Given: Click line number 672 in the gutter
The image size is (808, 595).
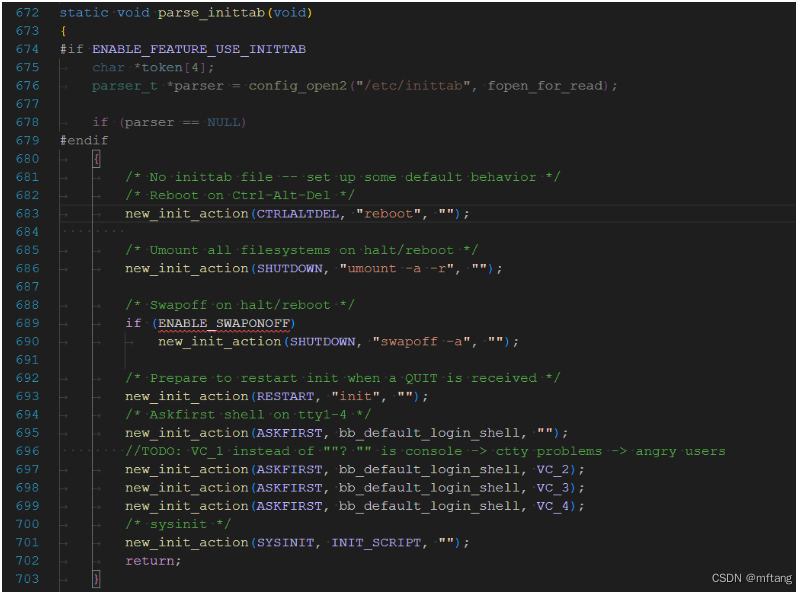Looking at the screenshot, I should click(x=28, y=12).
